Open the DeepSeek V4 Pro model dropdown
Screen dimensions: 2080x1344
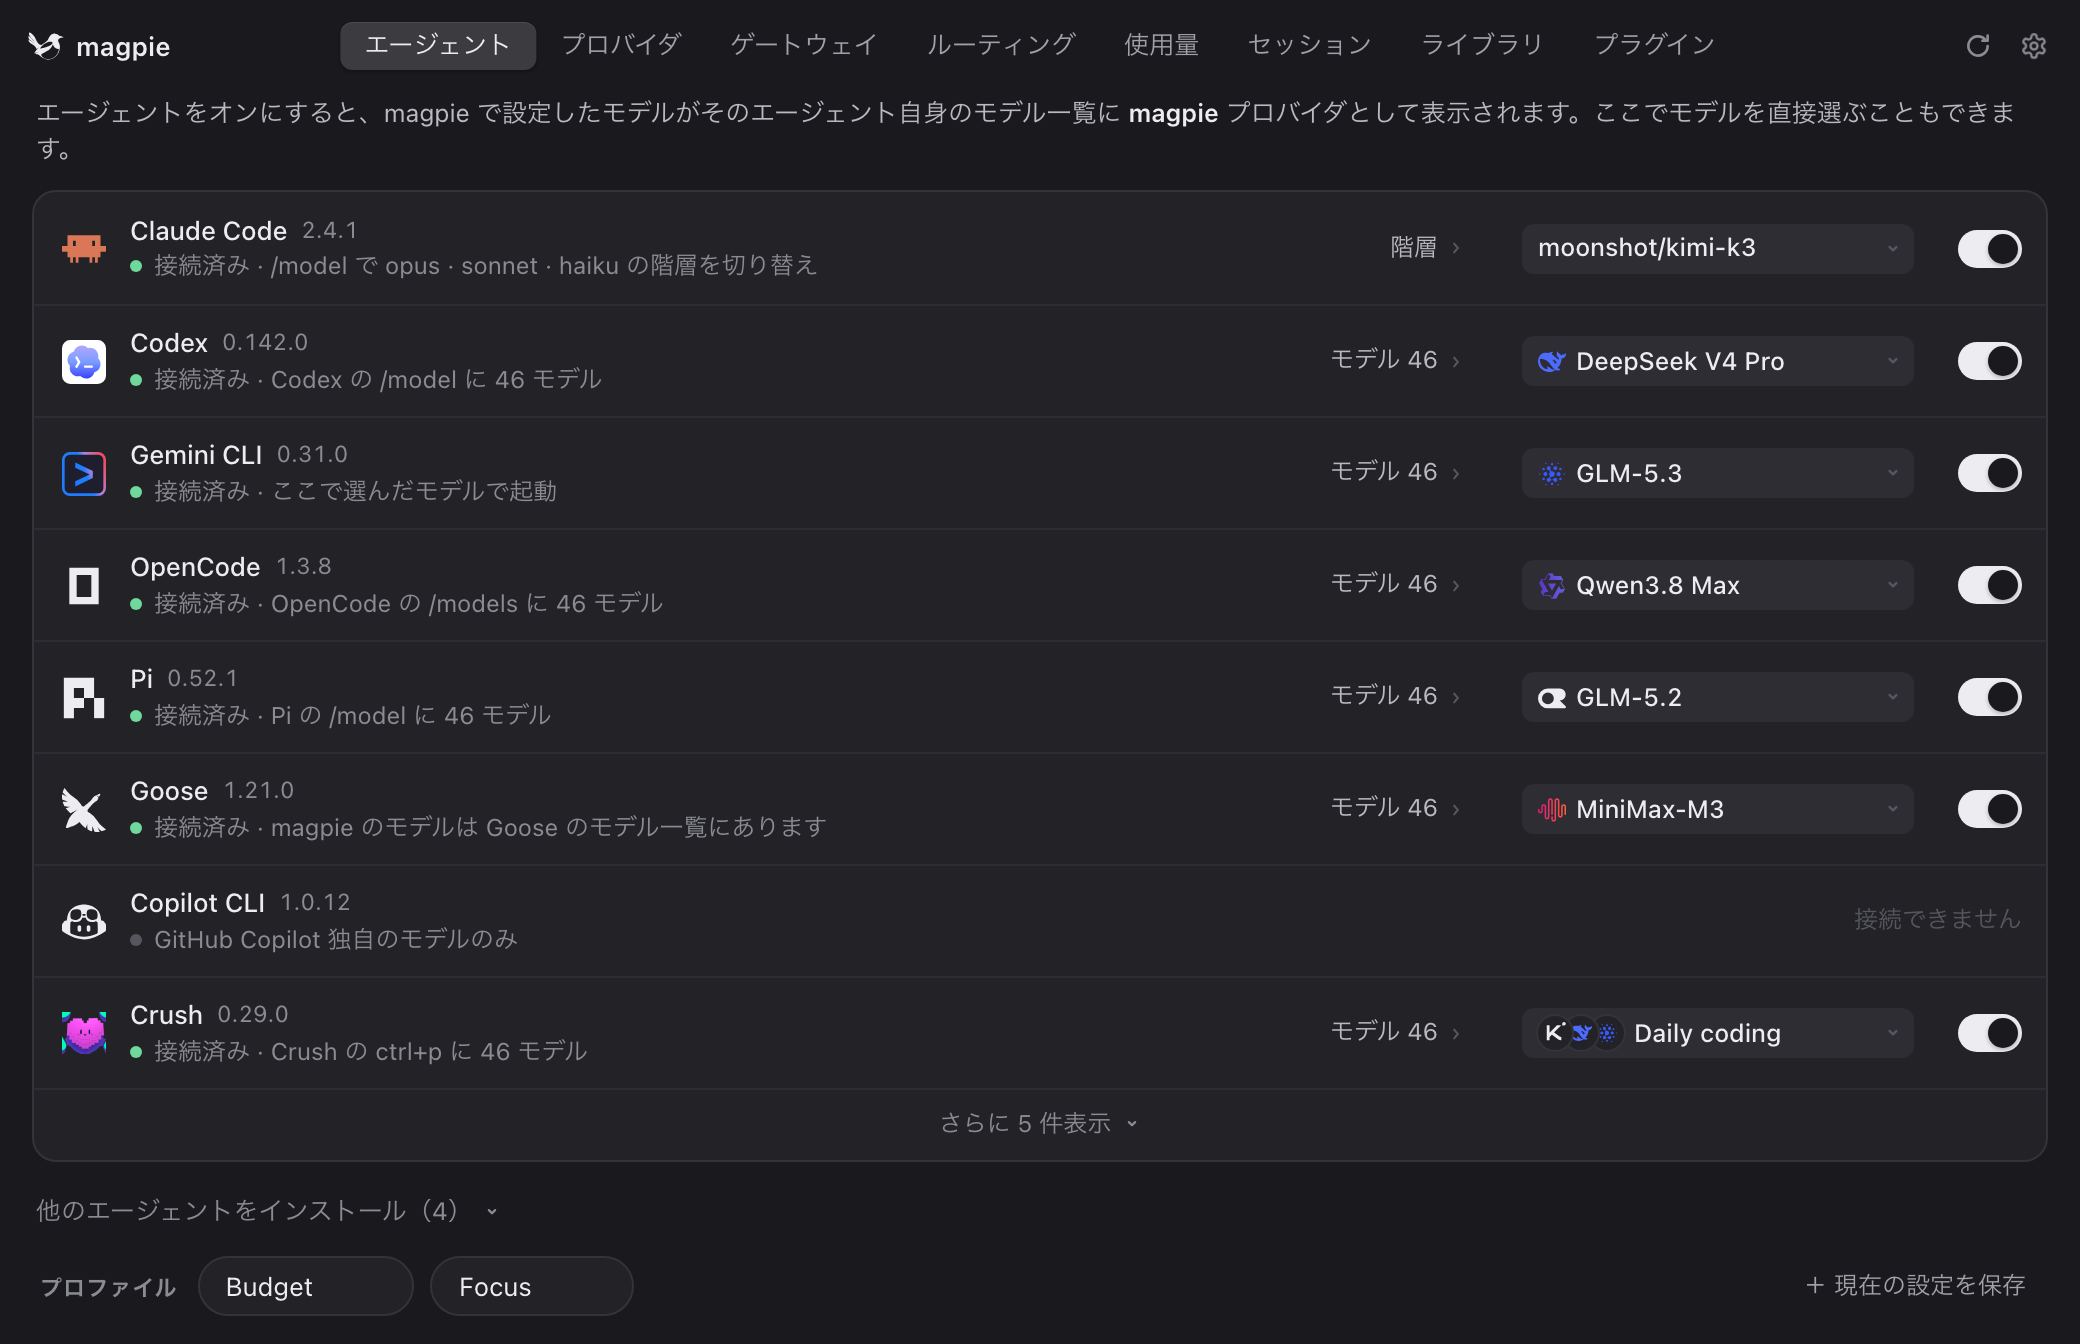(1717, 361)
